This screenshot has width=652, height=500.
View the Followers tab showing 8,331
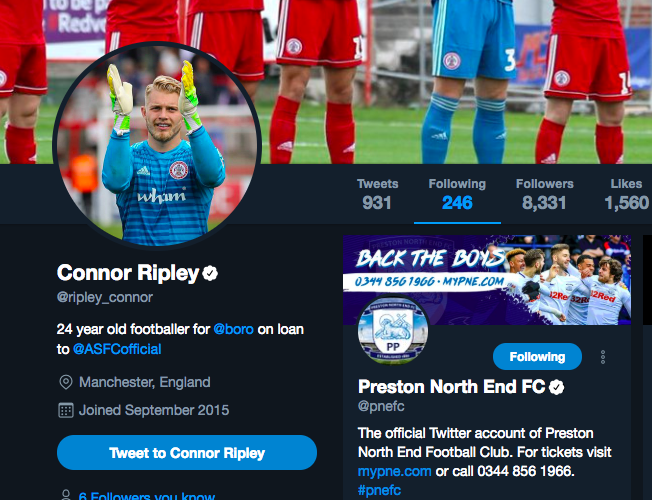[x=544, y=194]
